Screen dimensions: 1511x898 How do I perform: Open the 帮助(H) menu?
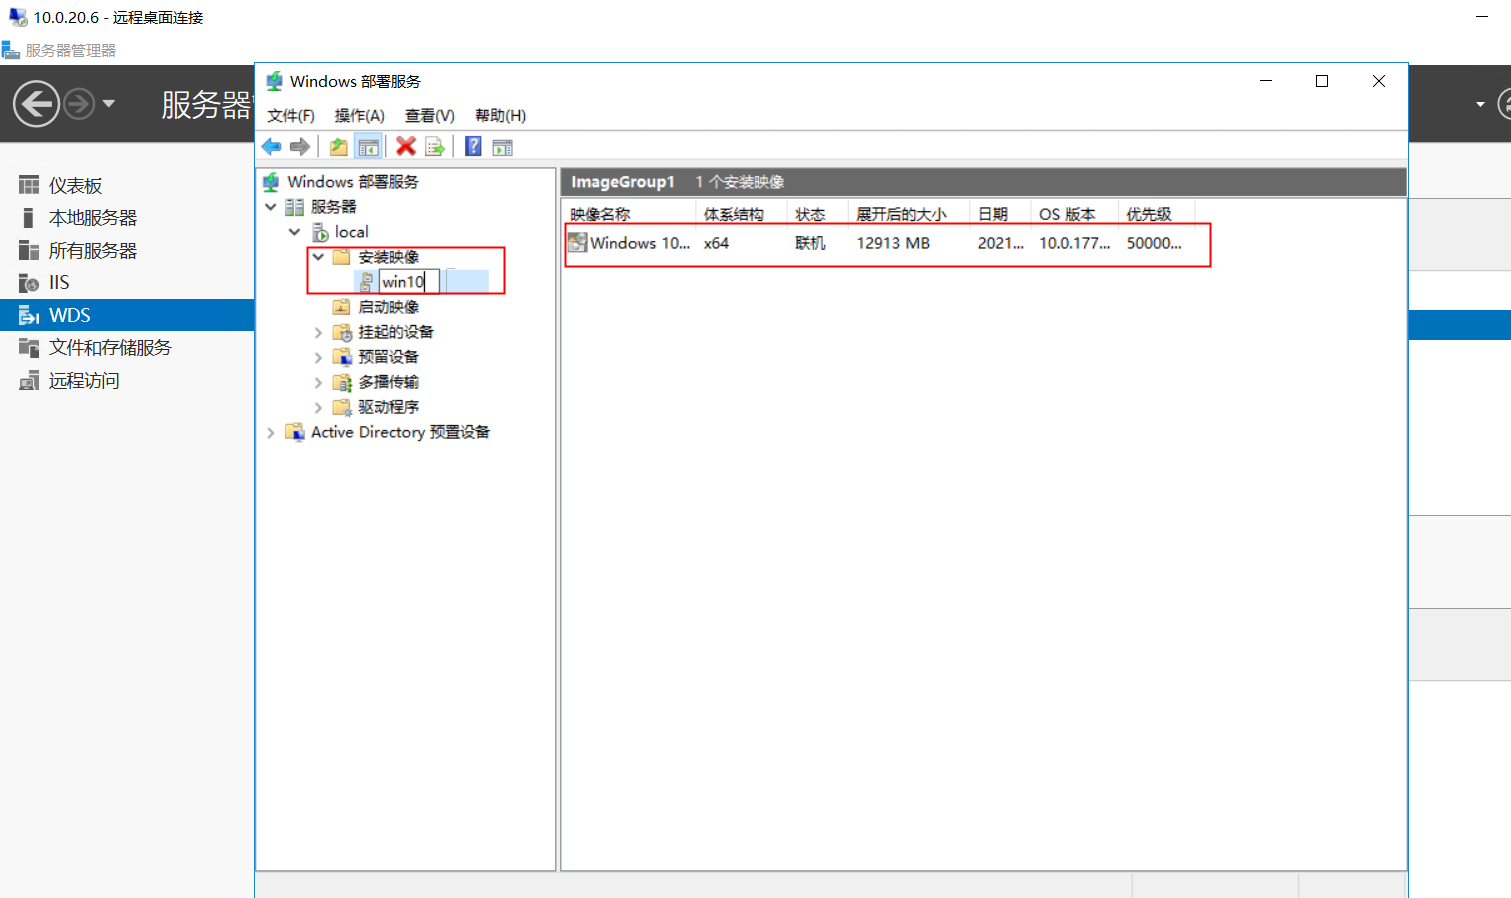pyautogui.click(x=500, y=115)
